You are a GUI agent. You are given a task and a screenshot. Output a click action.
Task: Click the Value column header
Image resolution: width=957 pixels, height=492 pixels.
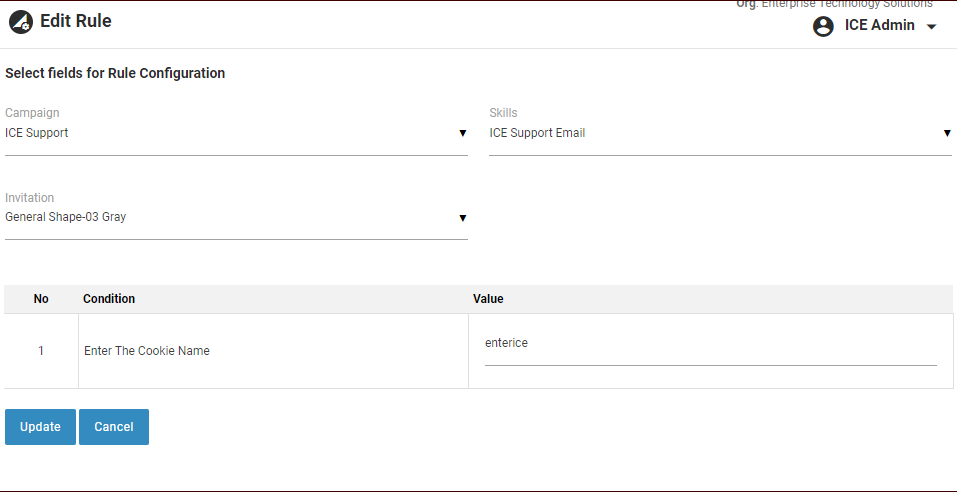pyautogui.click(x=488, y=299)
